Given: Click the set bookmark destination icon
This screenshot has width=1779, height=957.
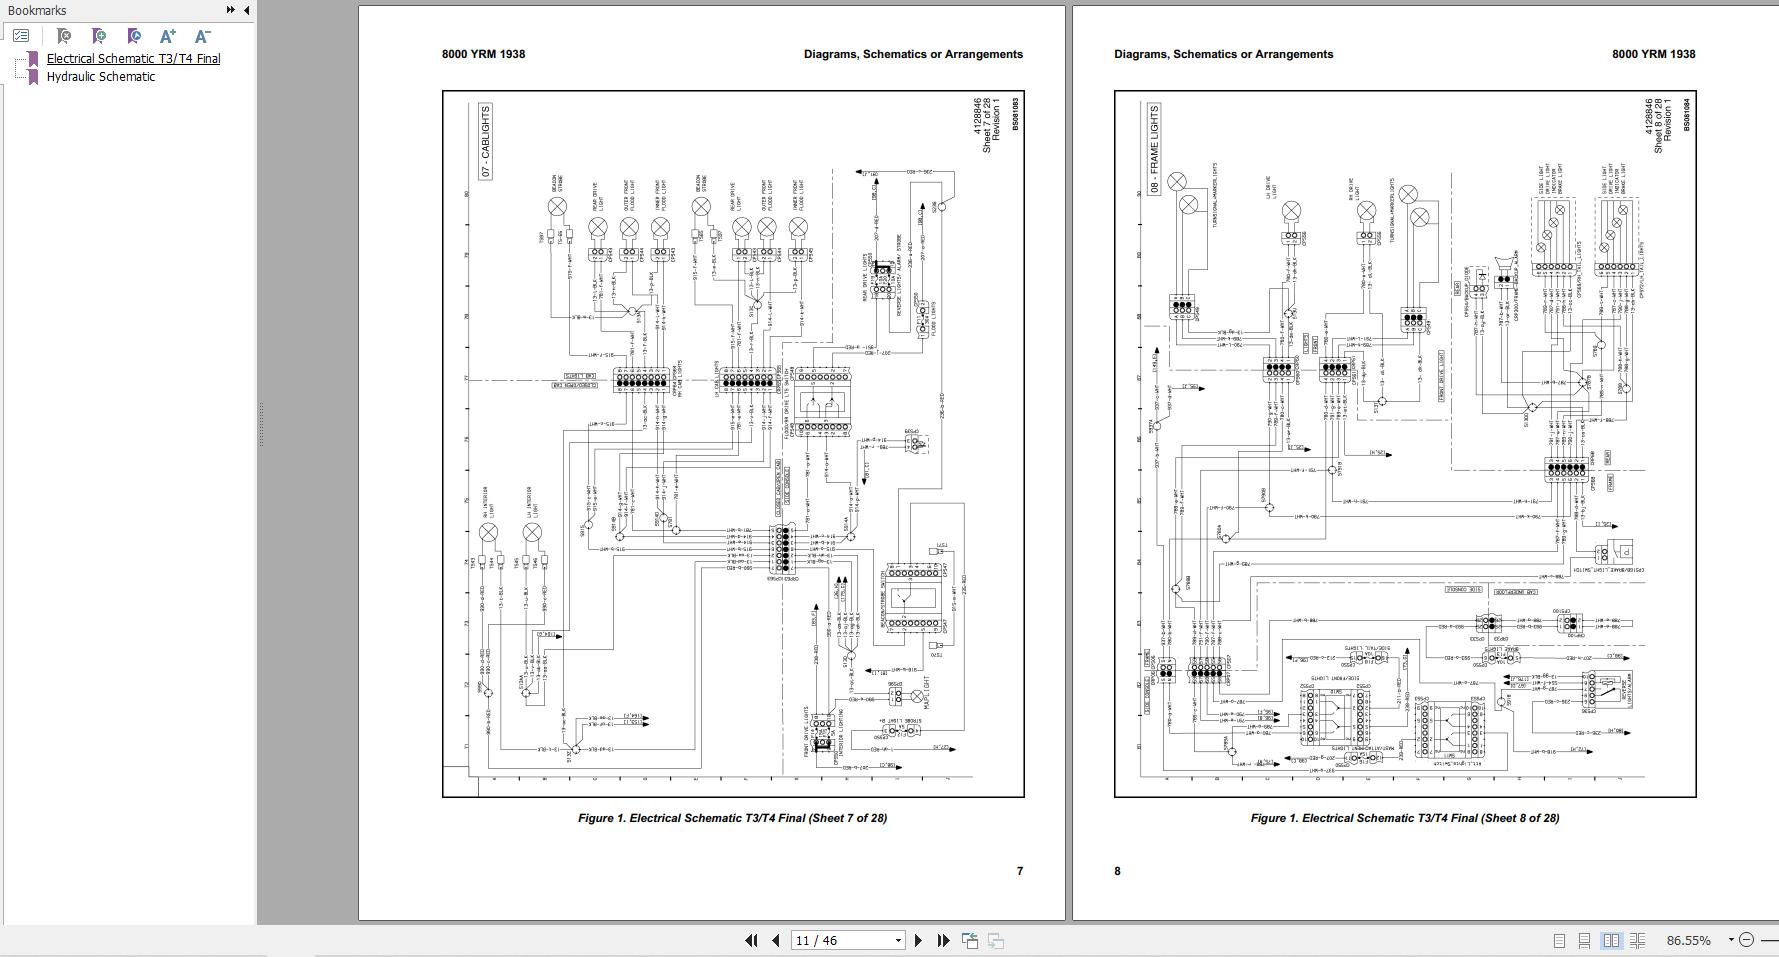Looking at the screenshot, I should click(x=134, y=36).
